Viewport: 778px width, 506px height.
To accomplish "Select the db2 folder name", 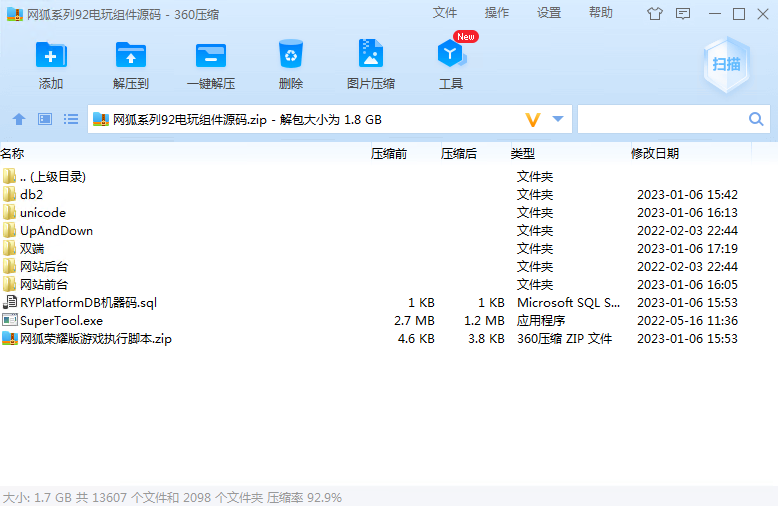I will (x=31, y=194).
